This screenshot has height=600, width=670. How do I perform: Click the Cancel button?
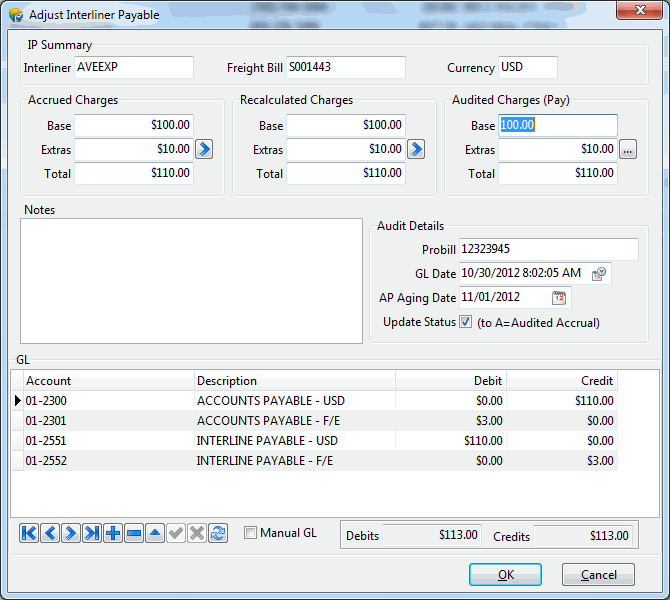(x=598, y=575)
